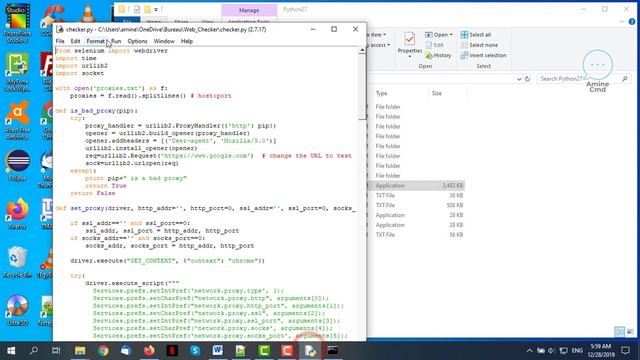Open the Format menu in IDLE

[x=96, y=41]
